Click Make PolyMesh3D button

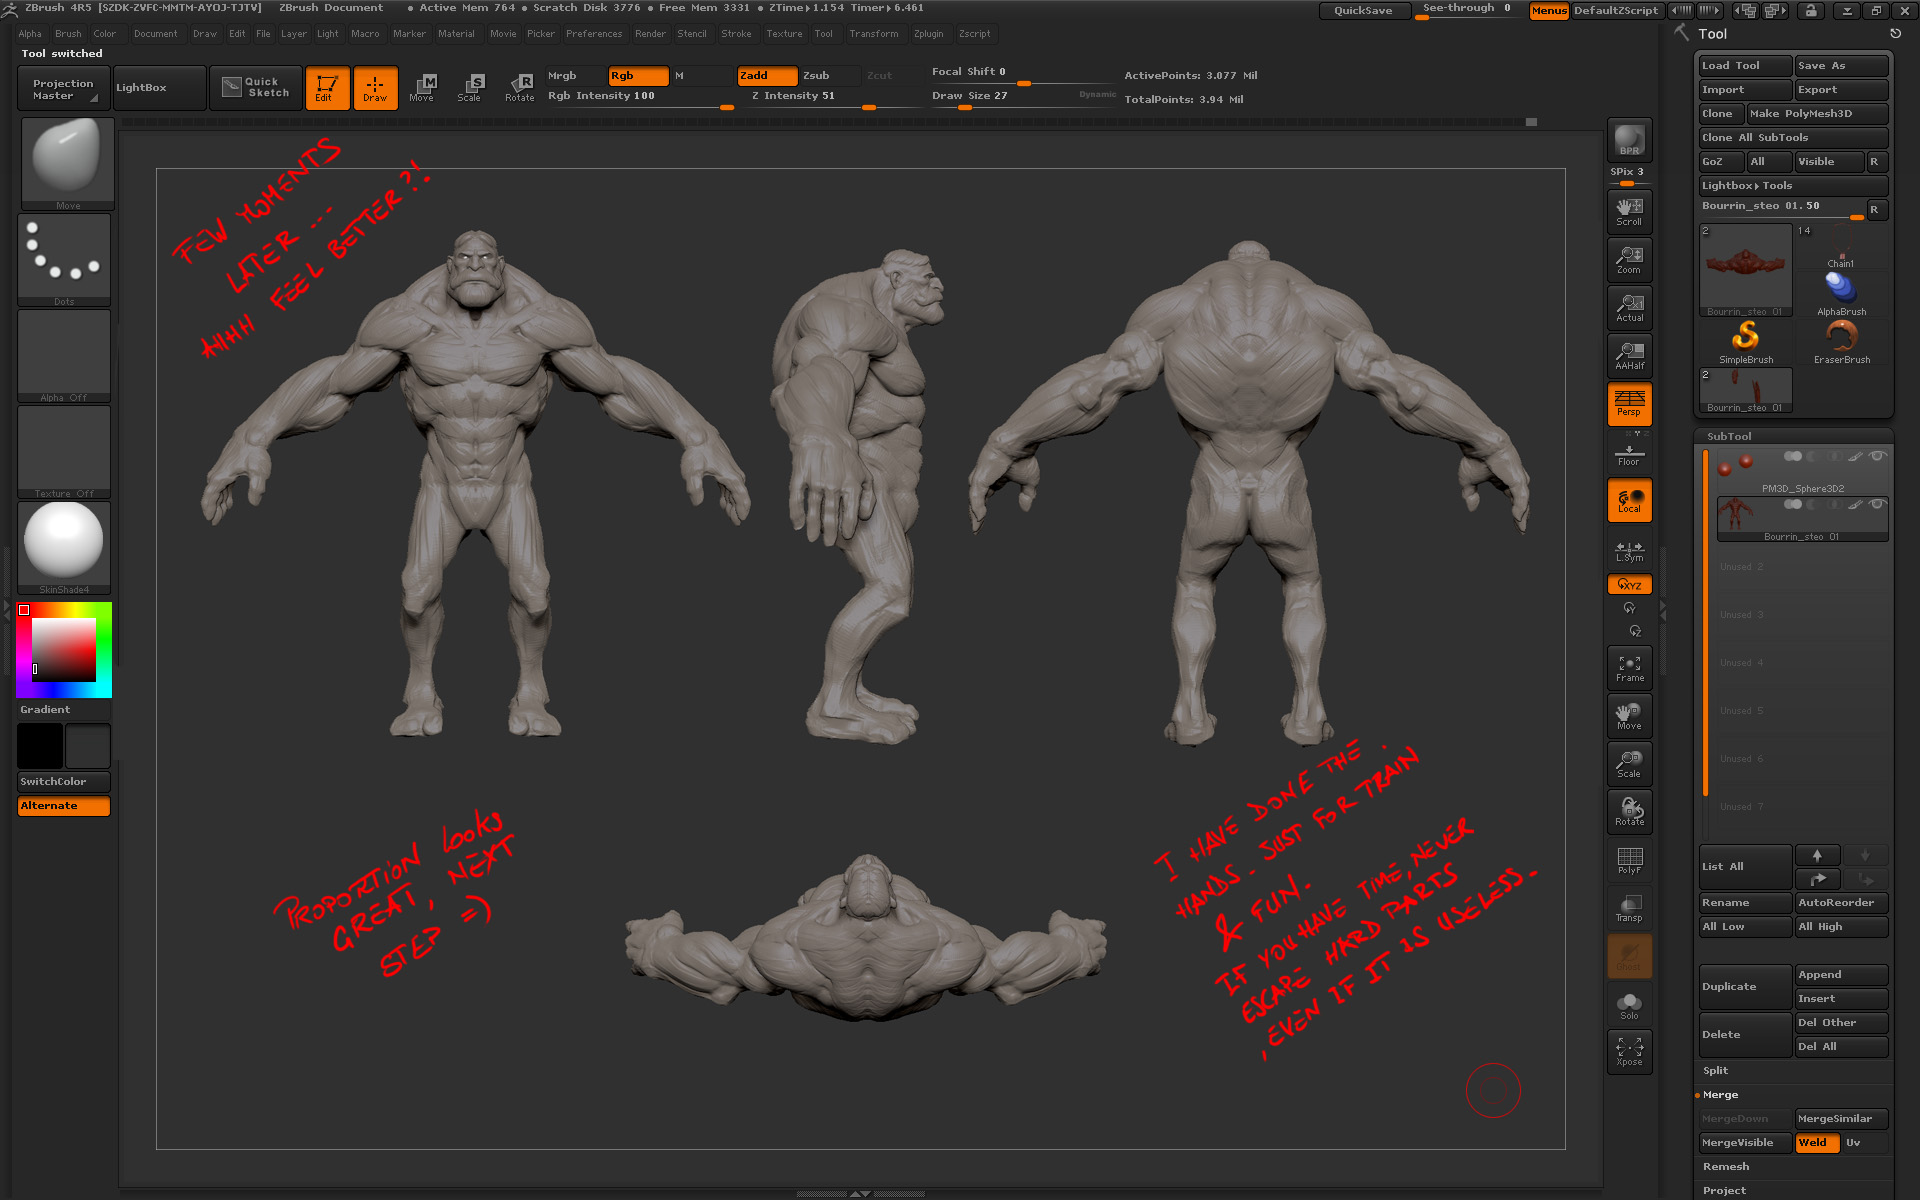click(x=1817, y=114)
